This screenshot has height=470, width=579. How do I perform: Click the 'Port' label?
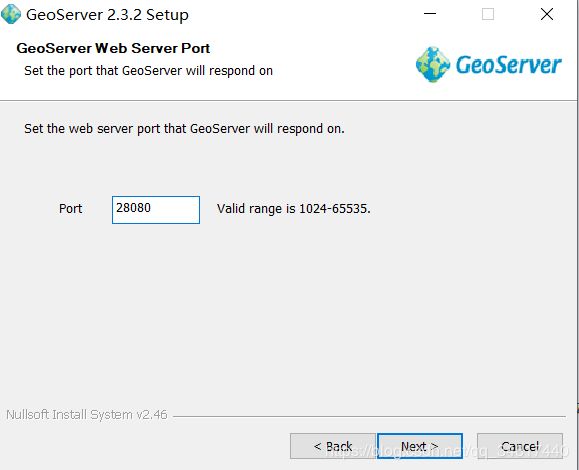tap(70, 209)
